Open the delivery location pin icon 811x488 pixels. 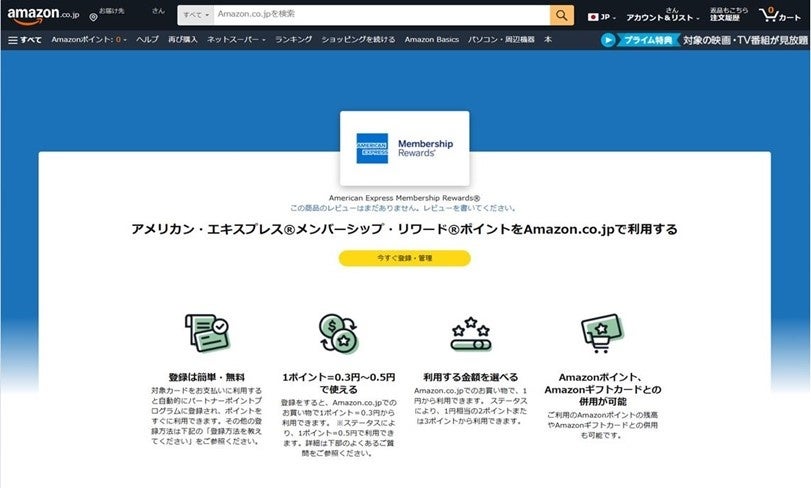pos(93,18)
